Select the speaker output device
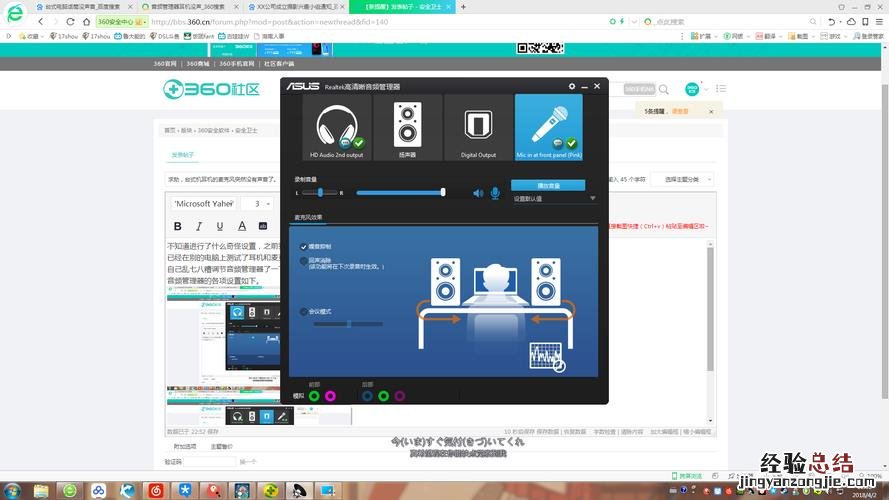Viewport: 889px width, 500px height. (x=408, y=128)
